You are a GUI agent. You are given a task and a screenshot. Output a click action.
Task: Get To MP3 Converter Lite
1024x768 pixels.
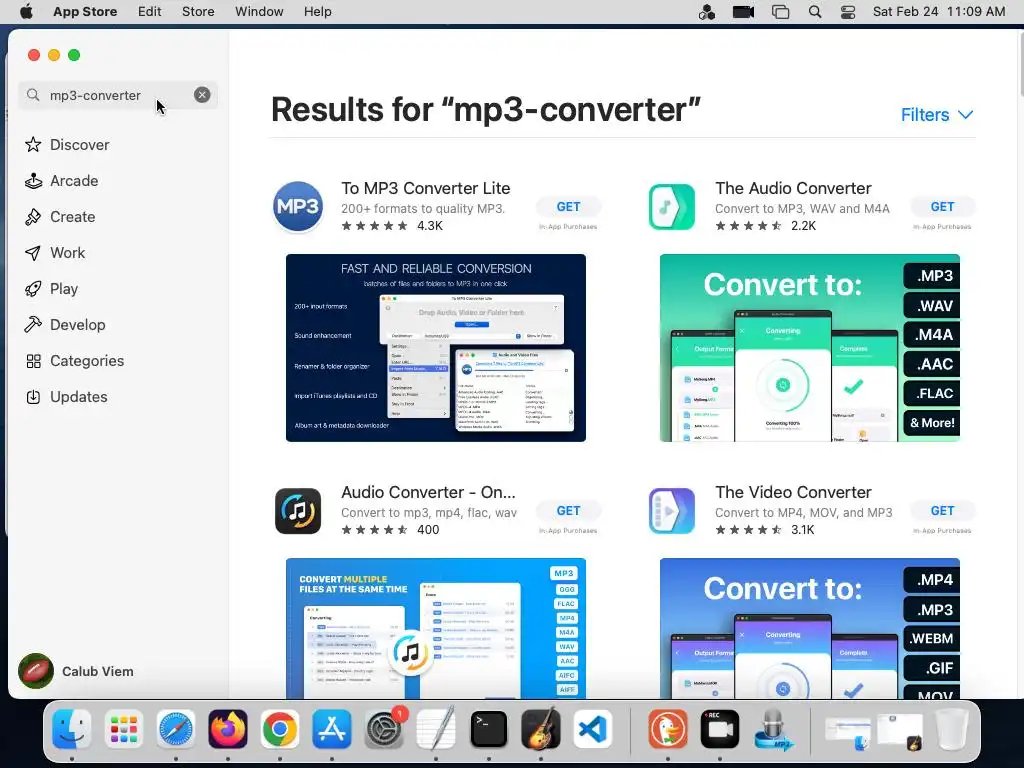point(568,206)
